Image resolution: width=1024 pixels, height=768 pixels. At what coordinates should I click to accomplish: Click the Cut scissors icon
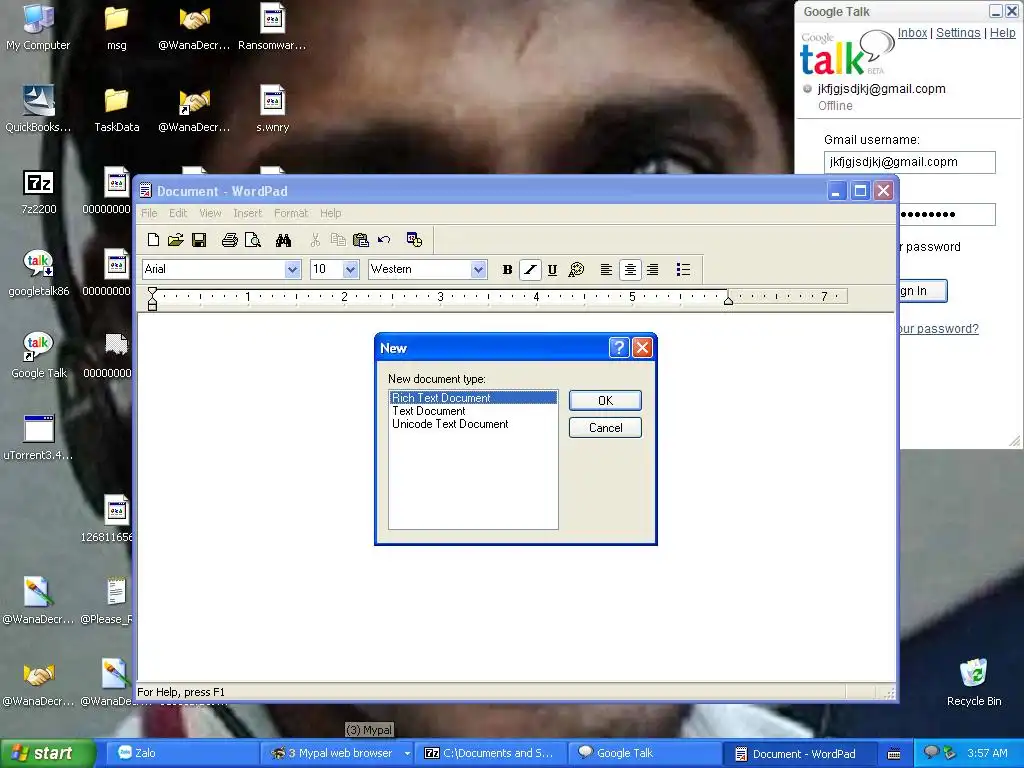[315, 240]
